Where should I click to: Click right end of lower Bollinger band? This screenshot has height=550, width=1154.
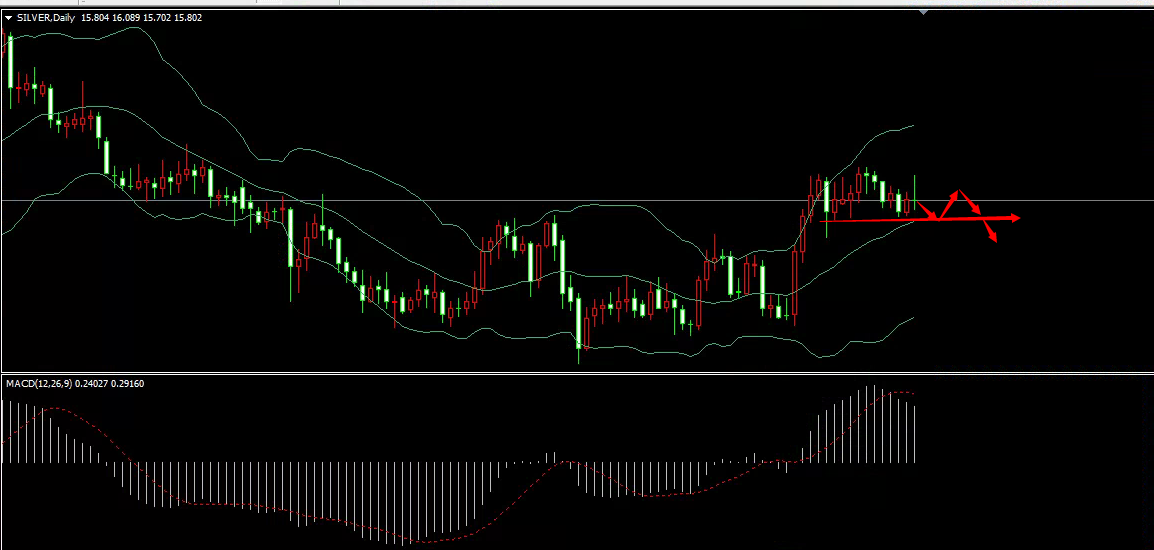coord(913,319)
